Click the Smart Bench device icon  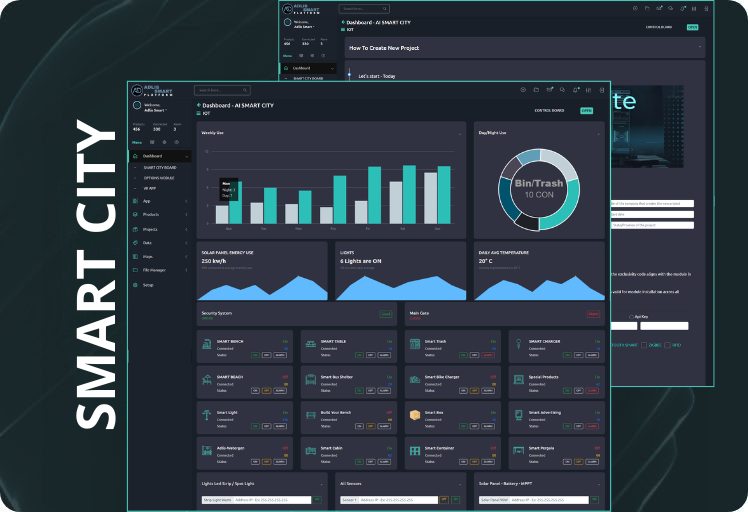coord(207,346)
